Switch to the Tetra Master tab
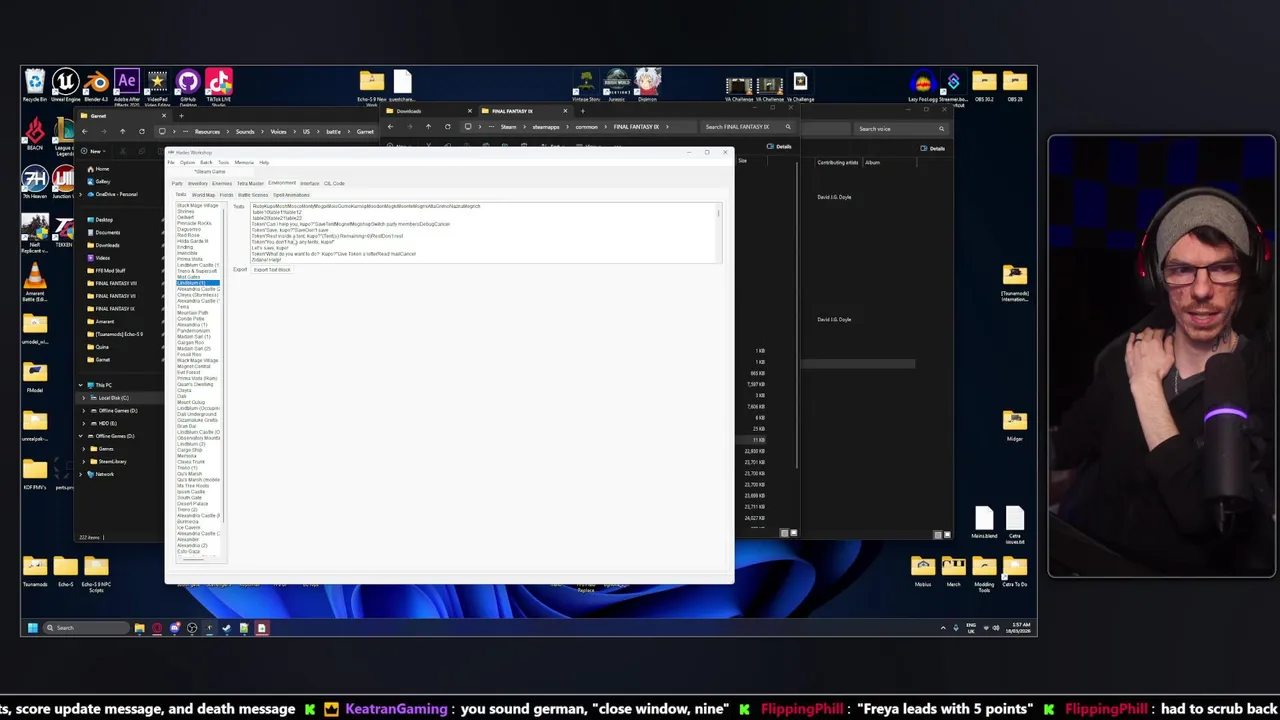Screen dimensions: 1280x720 pyautogui.click(x=250, y=183)
